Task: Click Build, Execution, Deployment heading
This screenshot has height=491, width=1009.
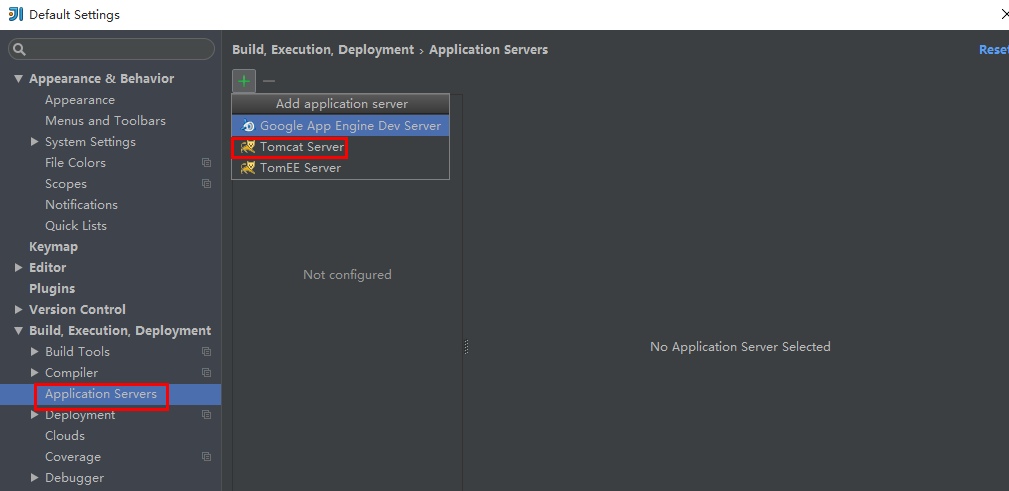Action: click(x=120, y=331)
